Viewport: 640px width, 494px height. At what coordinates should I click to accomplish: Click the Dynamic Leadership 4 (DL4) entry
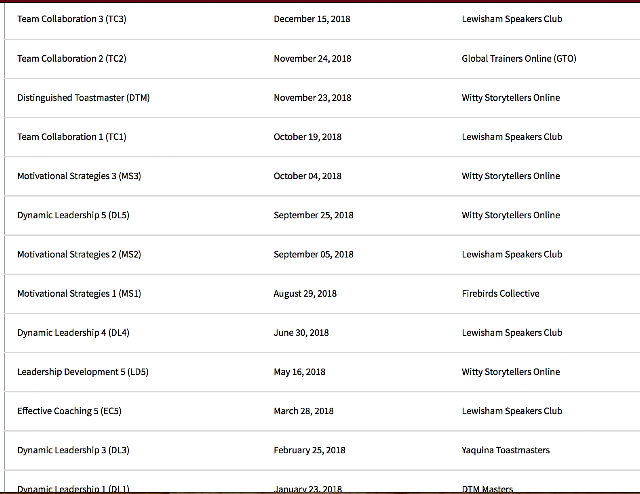pyautogui.click(x=73, y=333)
